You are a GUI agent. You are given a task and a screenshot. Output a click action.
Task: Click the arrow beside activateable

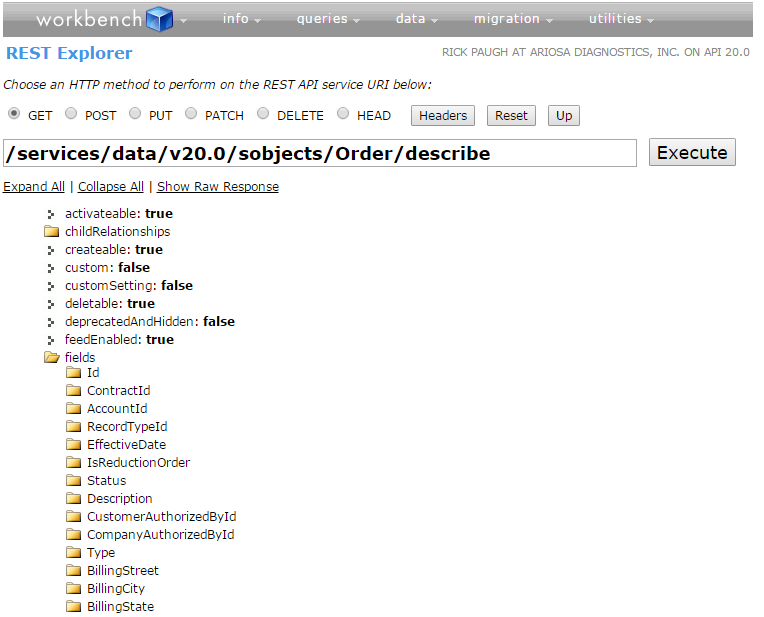point(51,214)
